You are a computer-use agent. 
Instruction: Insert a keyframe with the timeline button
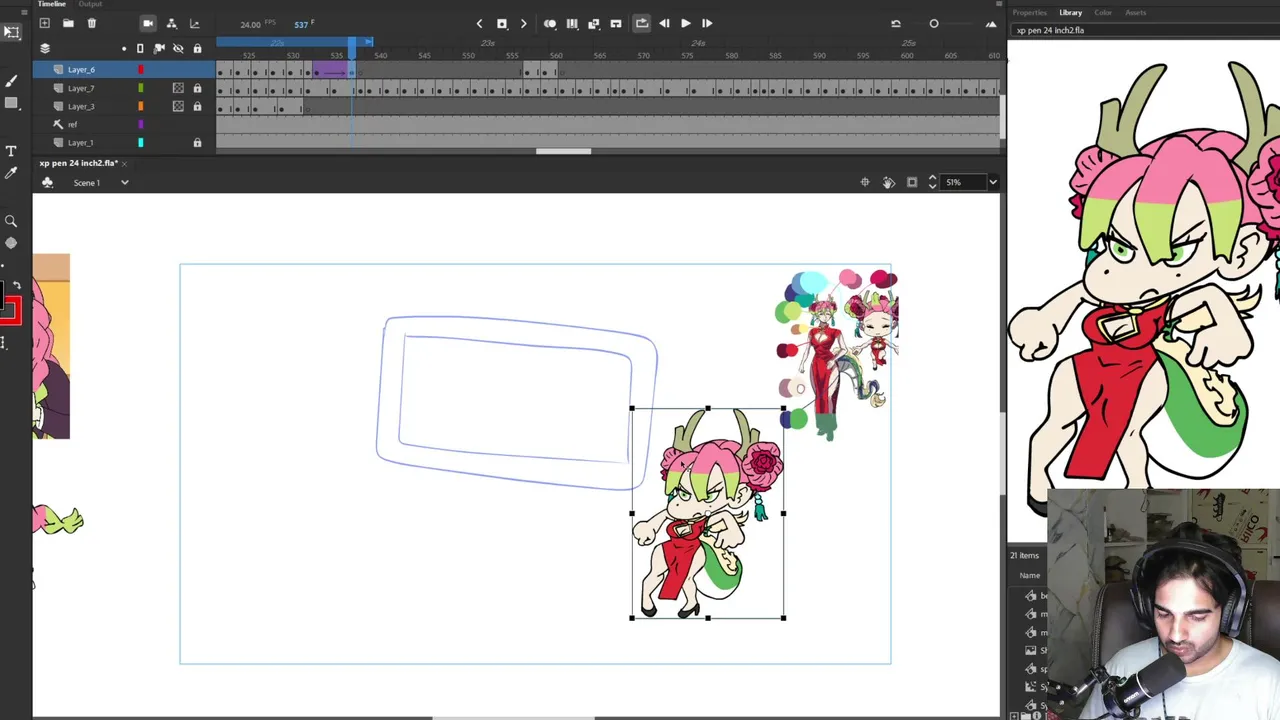coord(502,23)
